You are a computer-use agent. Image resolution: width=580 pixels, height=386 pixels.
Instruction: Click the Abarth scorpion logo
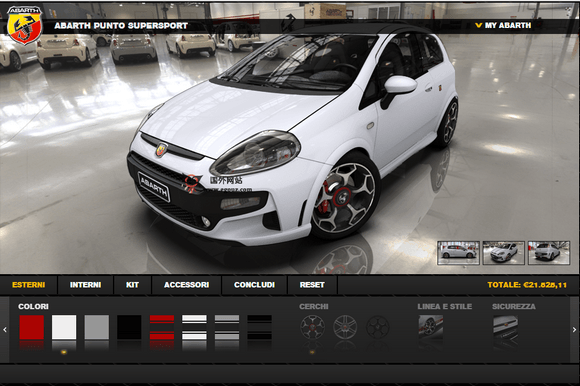coord(24,25)
